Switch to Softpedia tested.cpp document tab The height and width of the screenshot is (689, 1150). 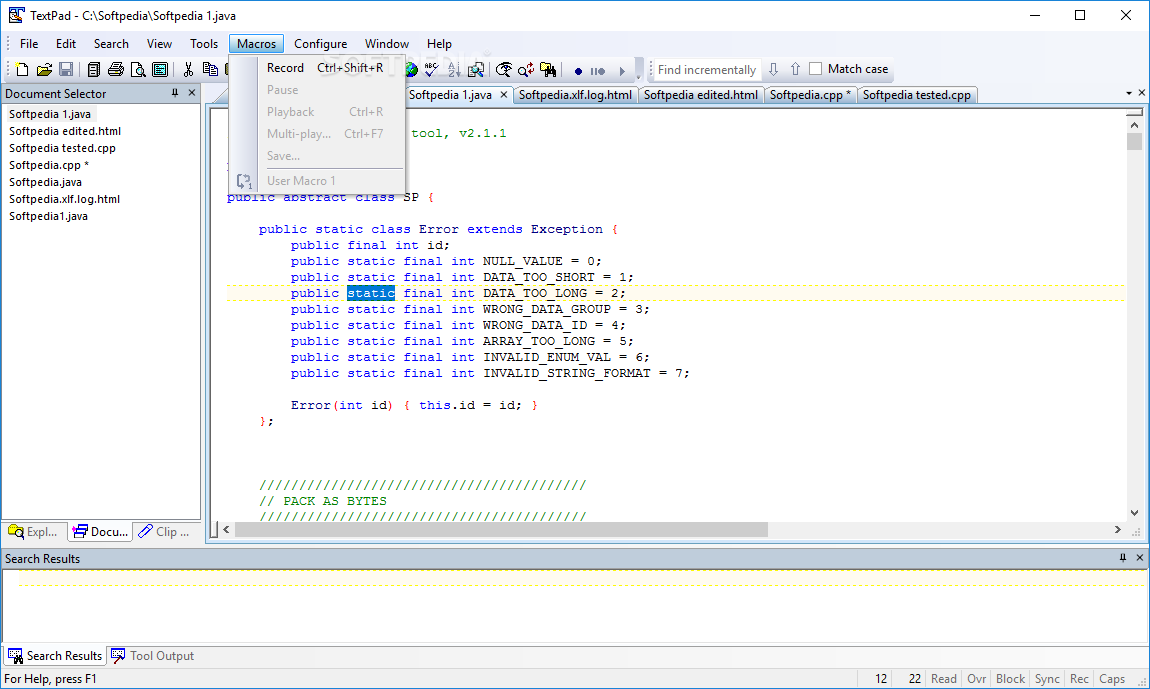click(916, 95)
